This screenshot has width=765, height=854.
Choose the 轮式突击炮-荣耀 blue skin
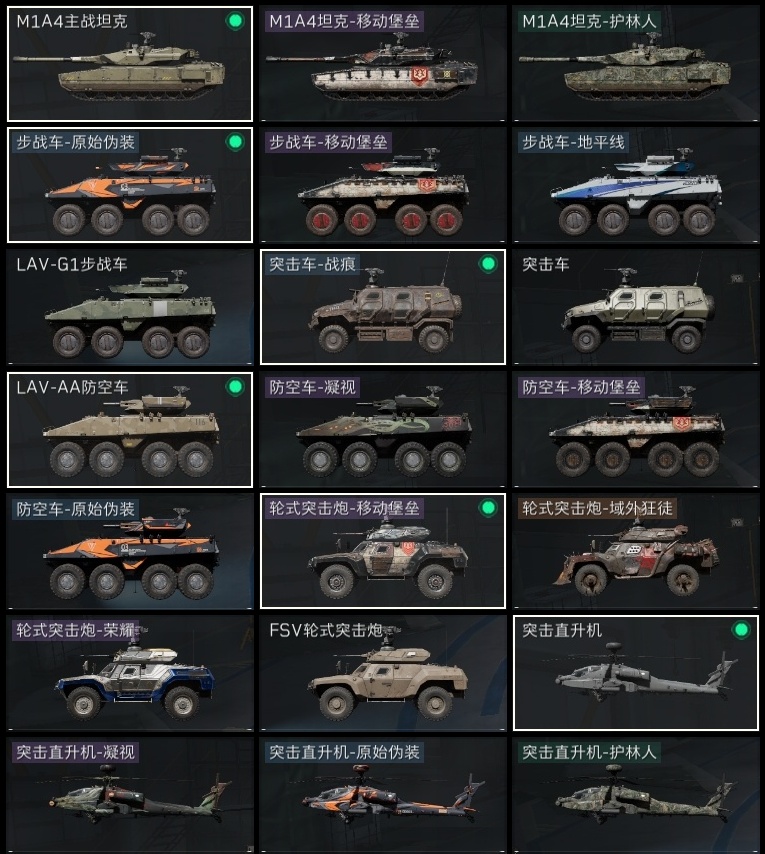pyautogui.click(x=130, y=673)
